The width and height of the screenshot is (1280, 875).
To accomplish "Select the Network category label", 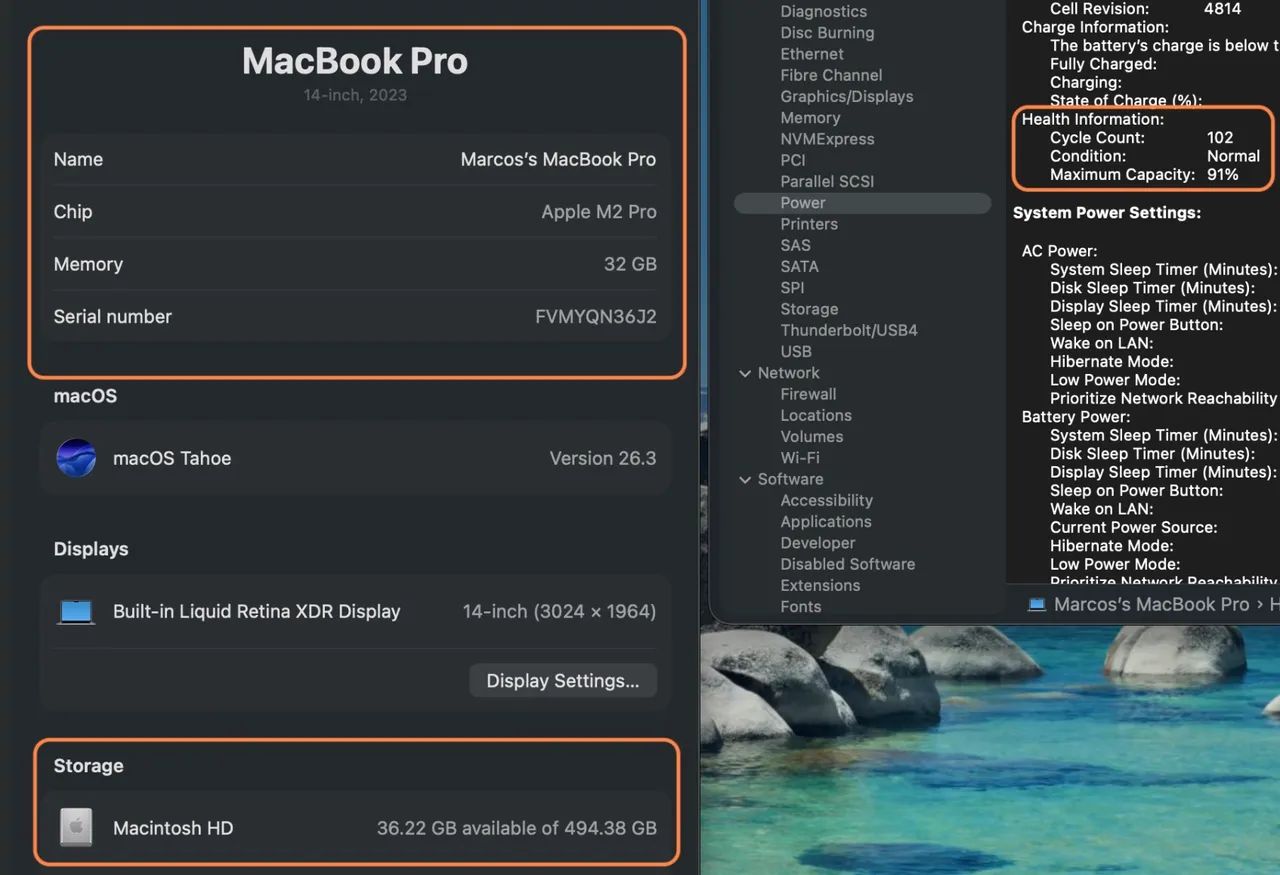I will (x=788, y=373).
